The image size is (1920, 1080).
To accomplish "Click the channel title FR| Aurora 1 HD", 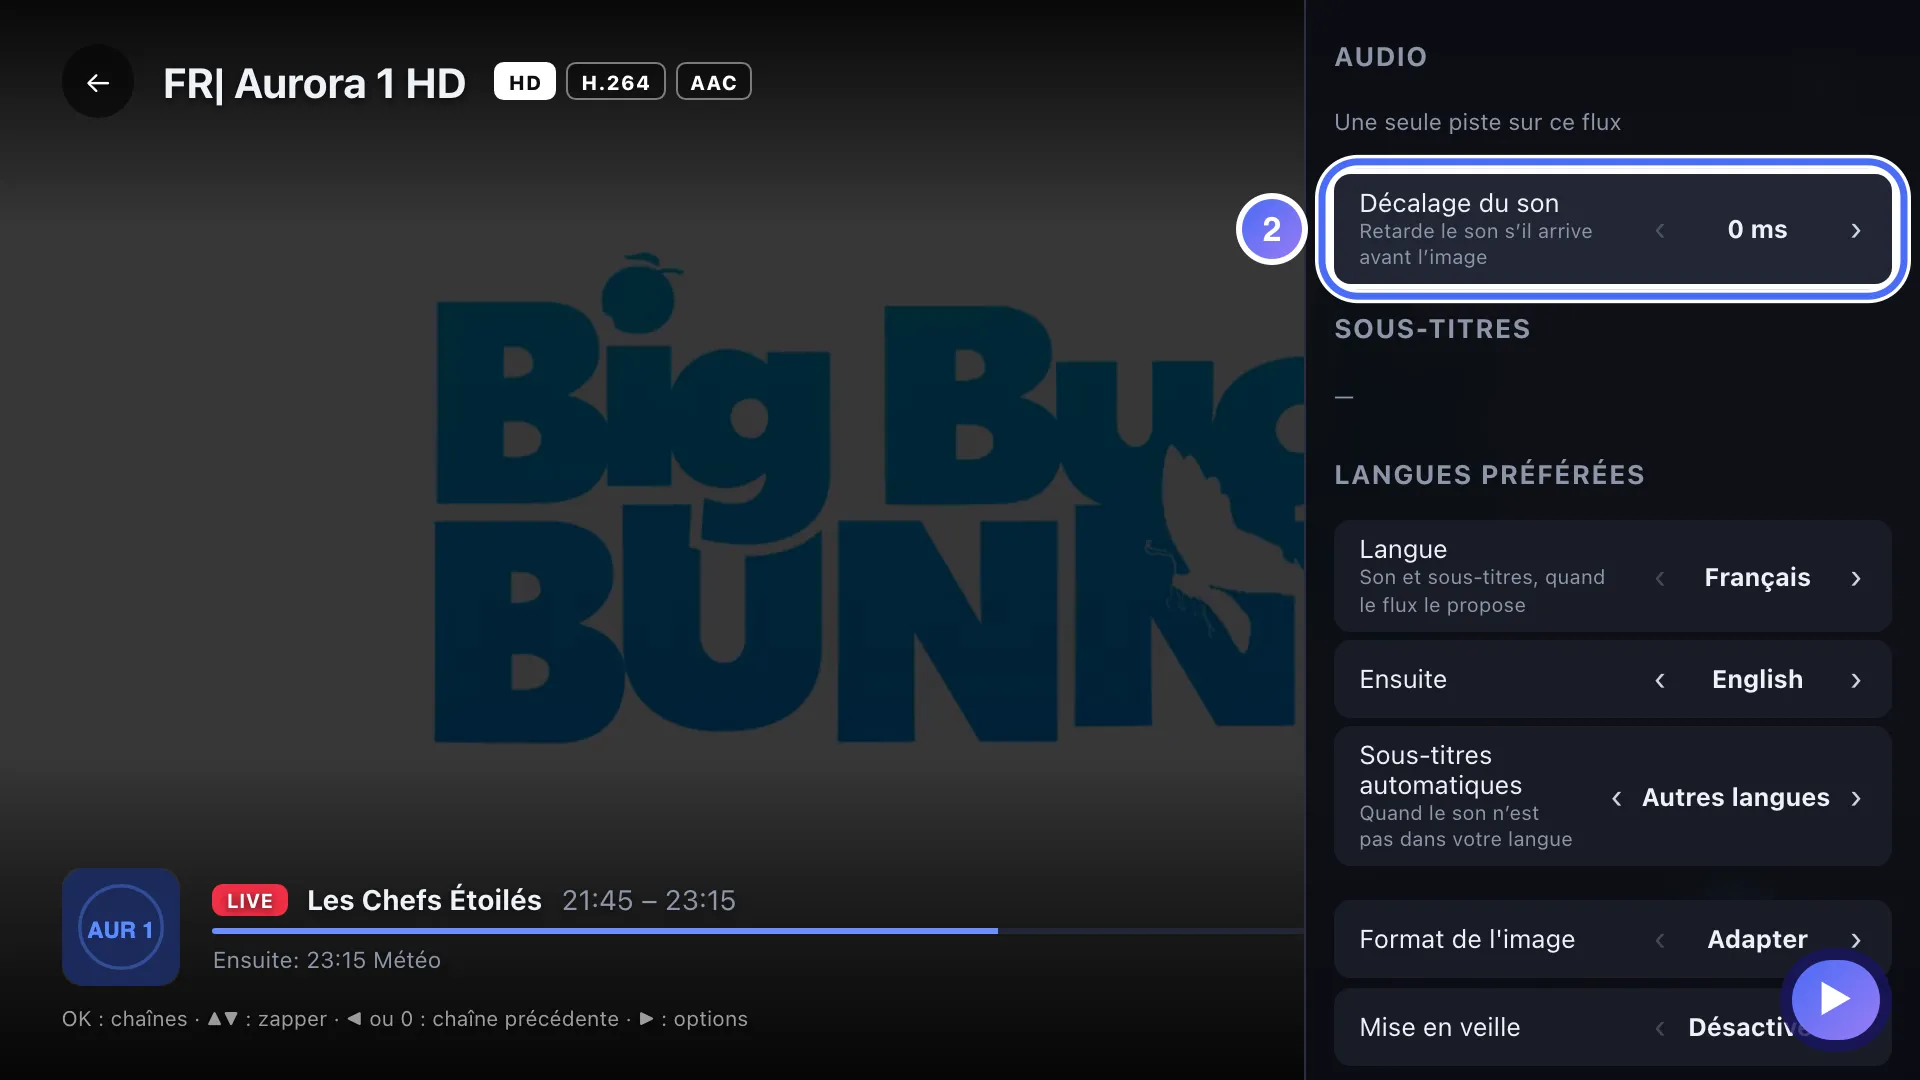I will [x=314, y=84].
